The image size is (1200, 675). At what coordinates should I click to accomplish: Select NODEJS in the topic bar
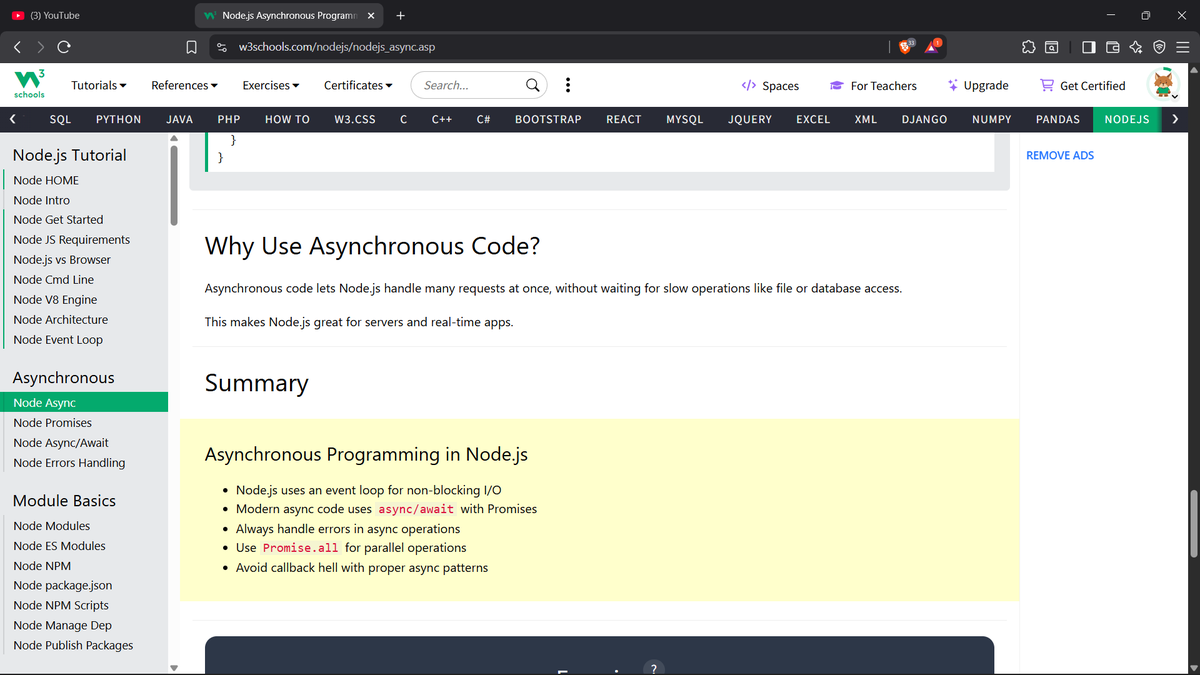(x=1126, y=119)
